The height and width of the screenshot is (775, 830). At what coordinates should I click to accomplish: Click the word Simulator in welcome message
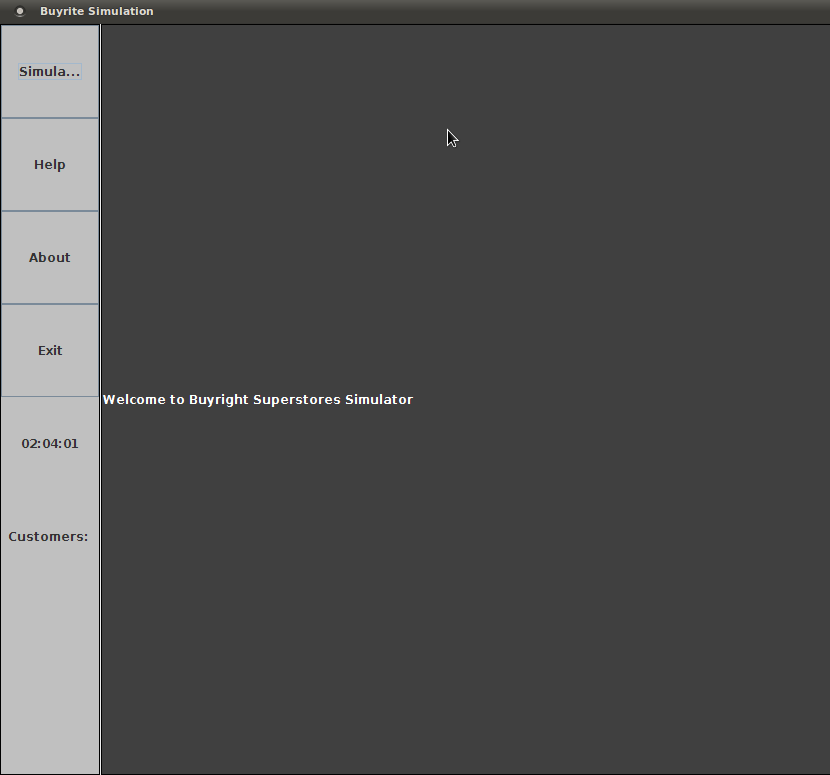tap(379, 400)
